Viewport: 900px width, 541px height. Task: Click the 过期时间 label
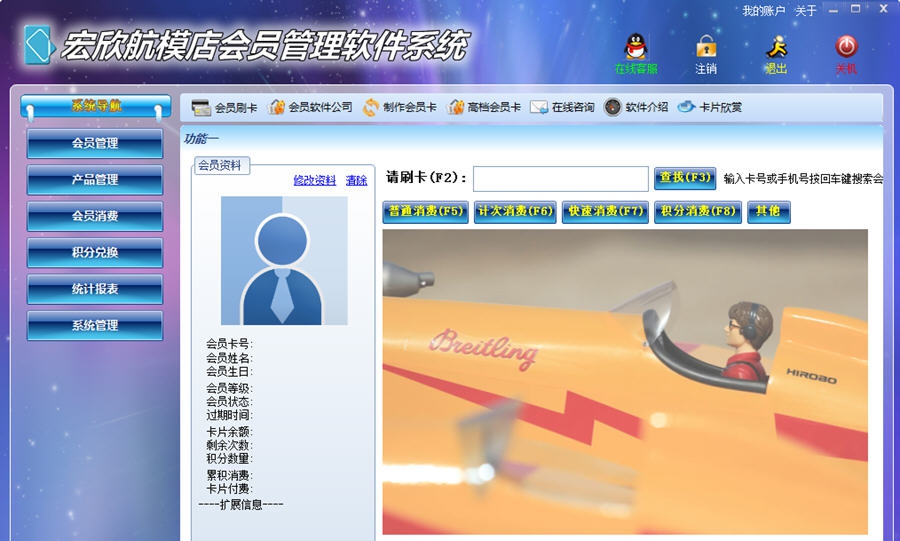pyautogui.click(x=229, y=415)
